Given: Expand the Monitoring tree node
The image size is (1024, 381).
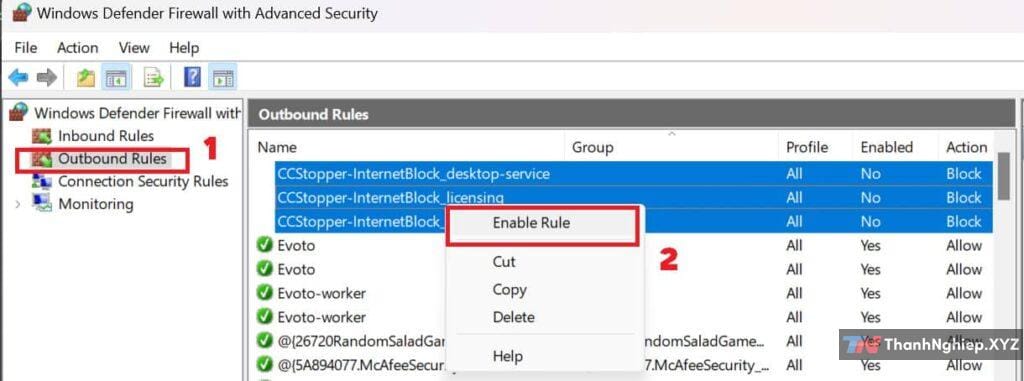Looking at the screenshot, I should 18,204.
